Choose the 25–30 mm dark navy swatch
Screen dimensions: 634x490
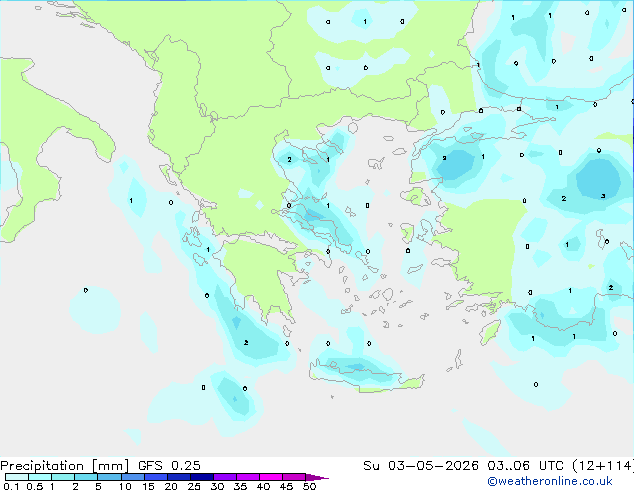point(202,477)
